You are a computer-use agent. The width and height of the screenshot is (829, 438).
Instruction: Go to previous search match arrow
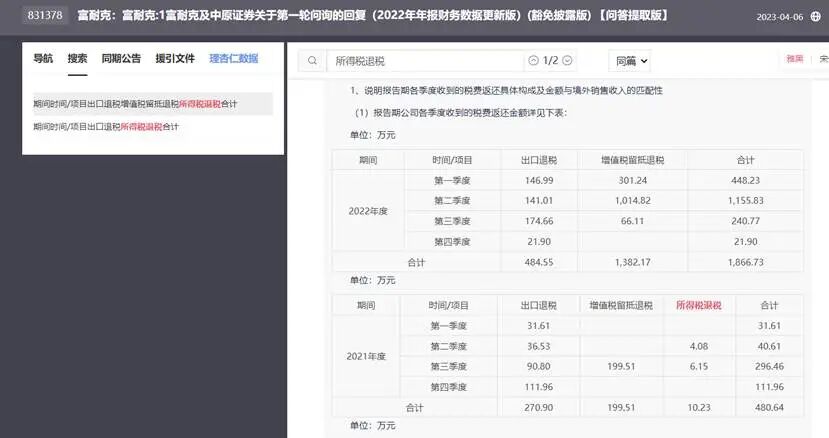pyautogui.click(x=533, y=61)
